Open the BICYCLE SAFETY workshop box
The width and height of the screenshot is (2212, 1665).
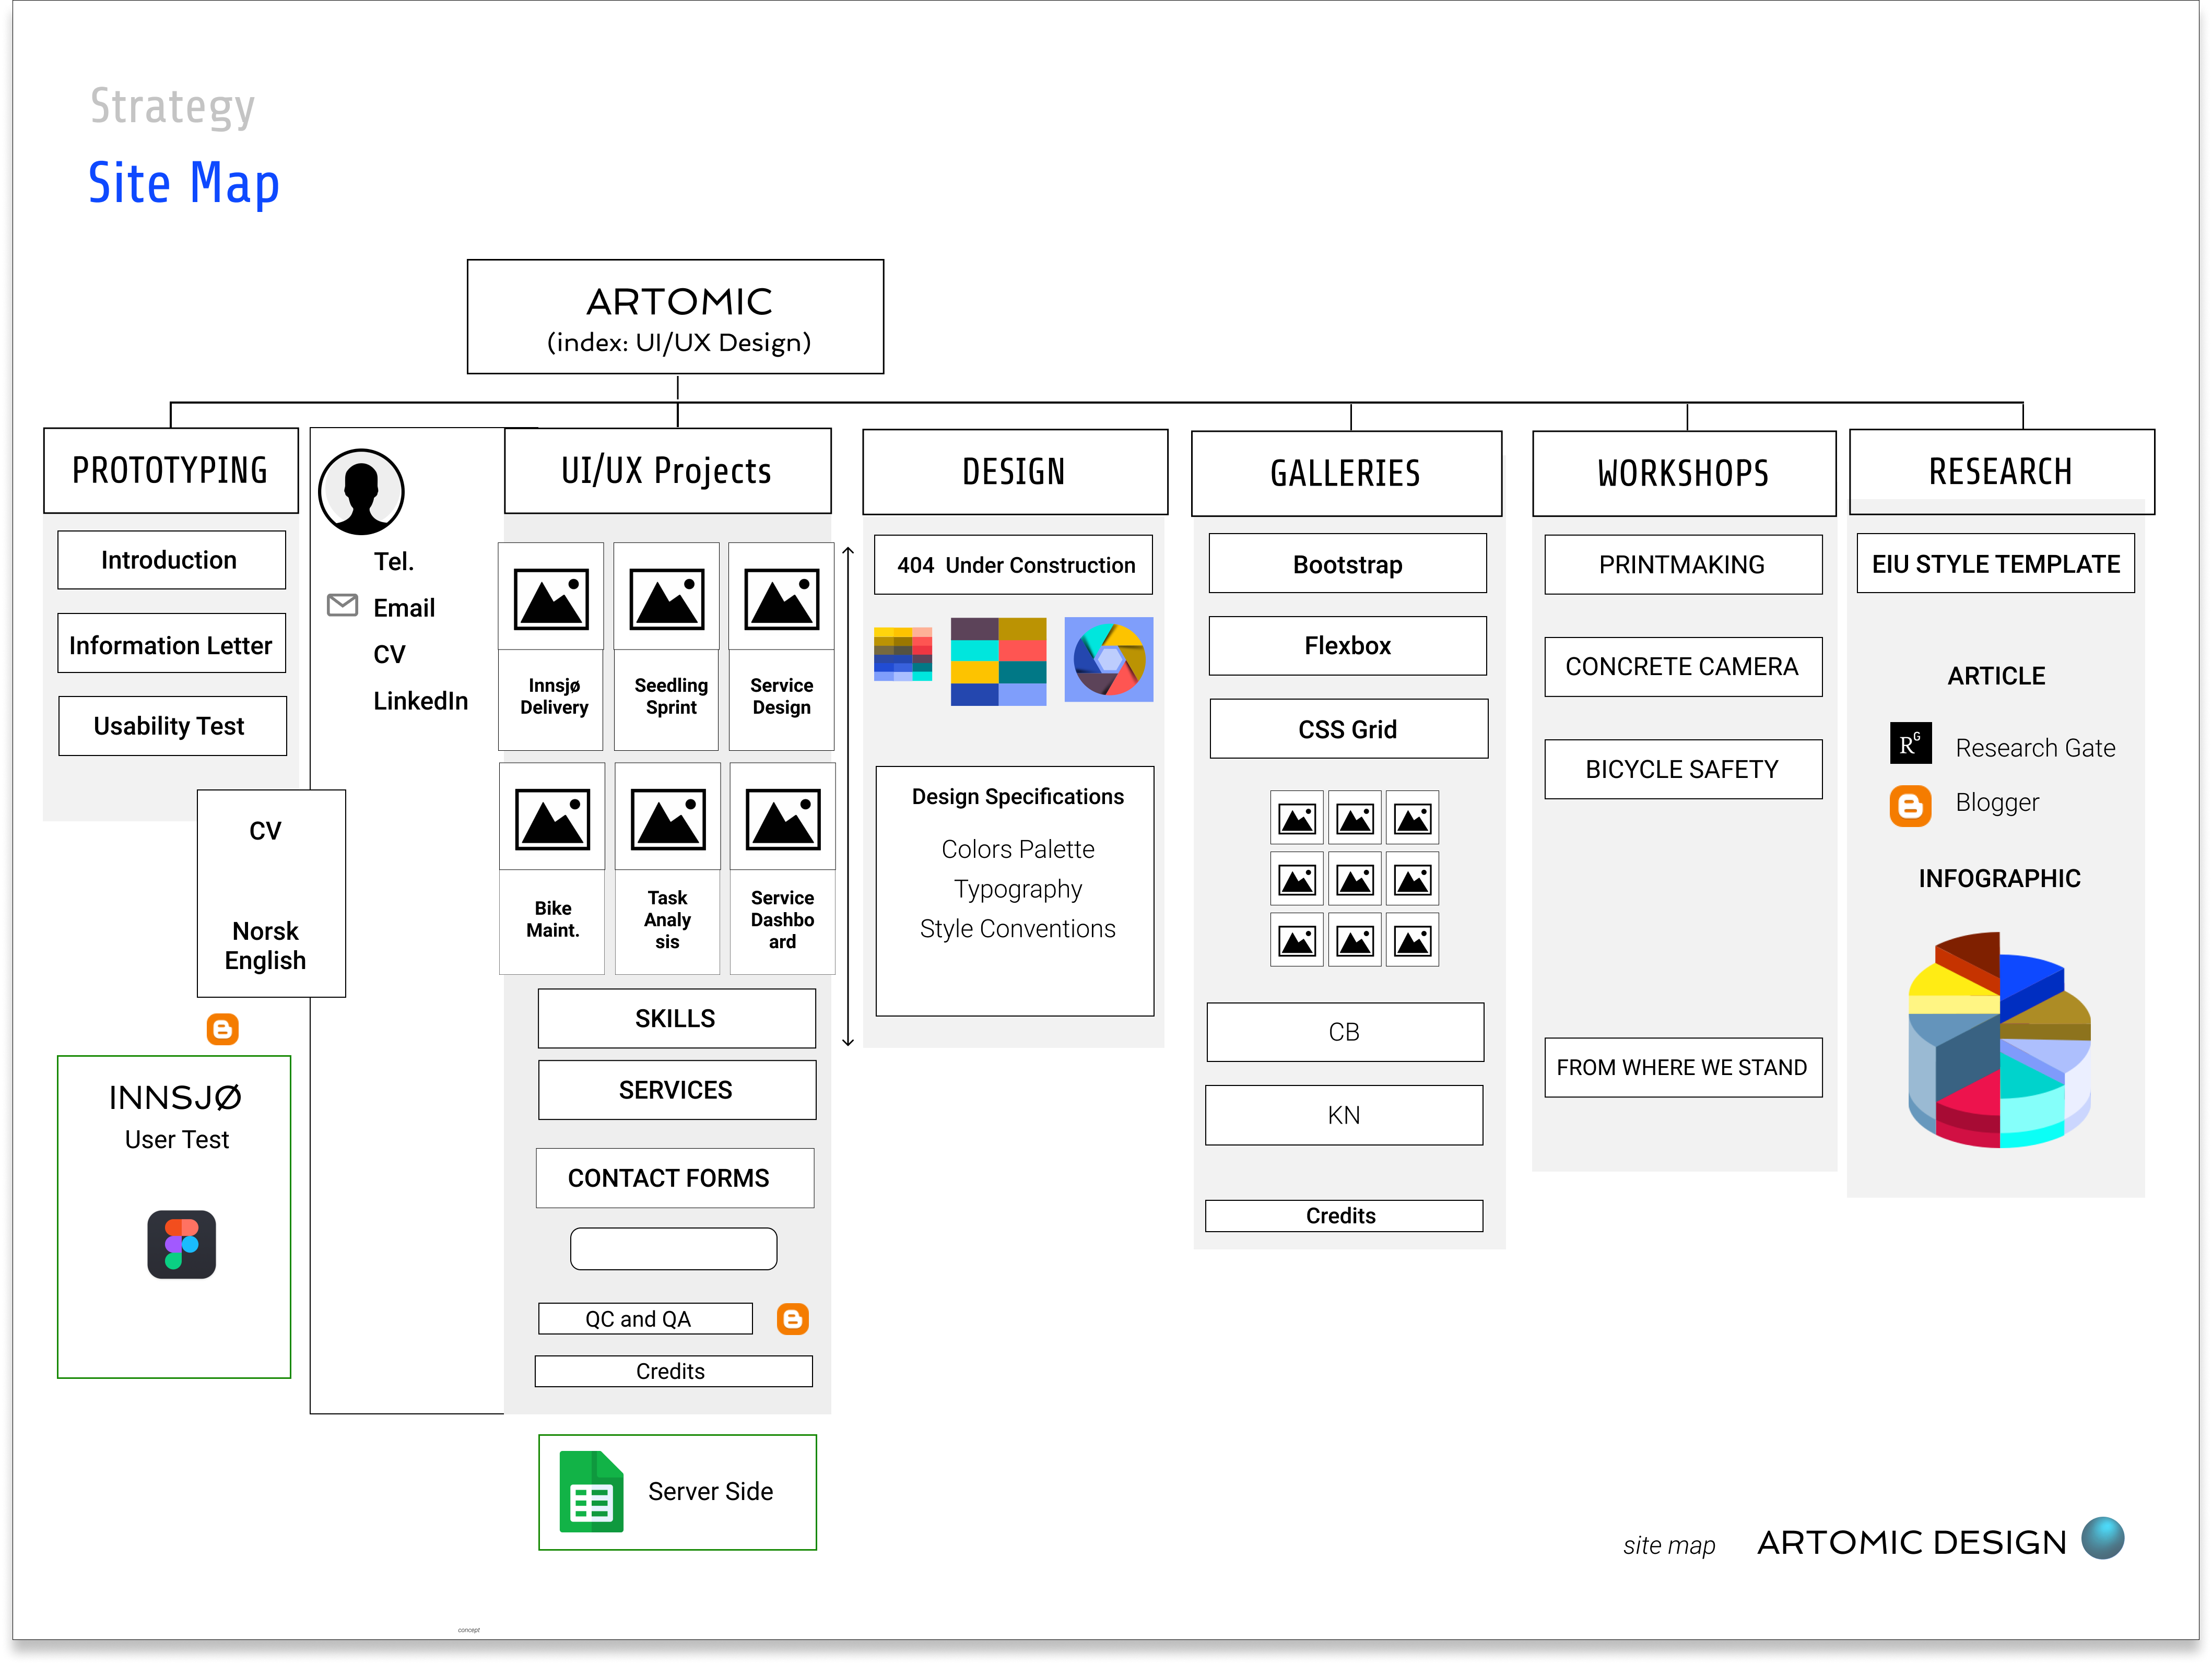pos(1683,769)
